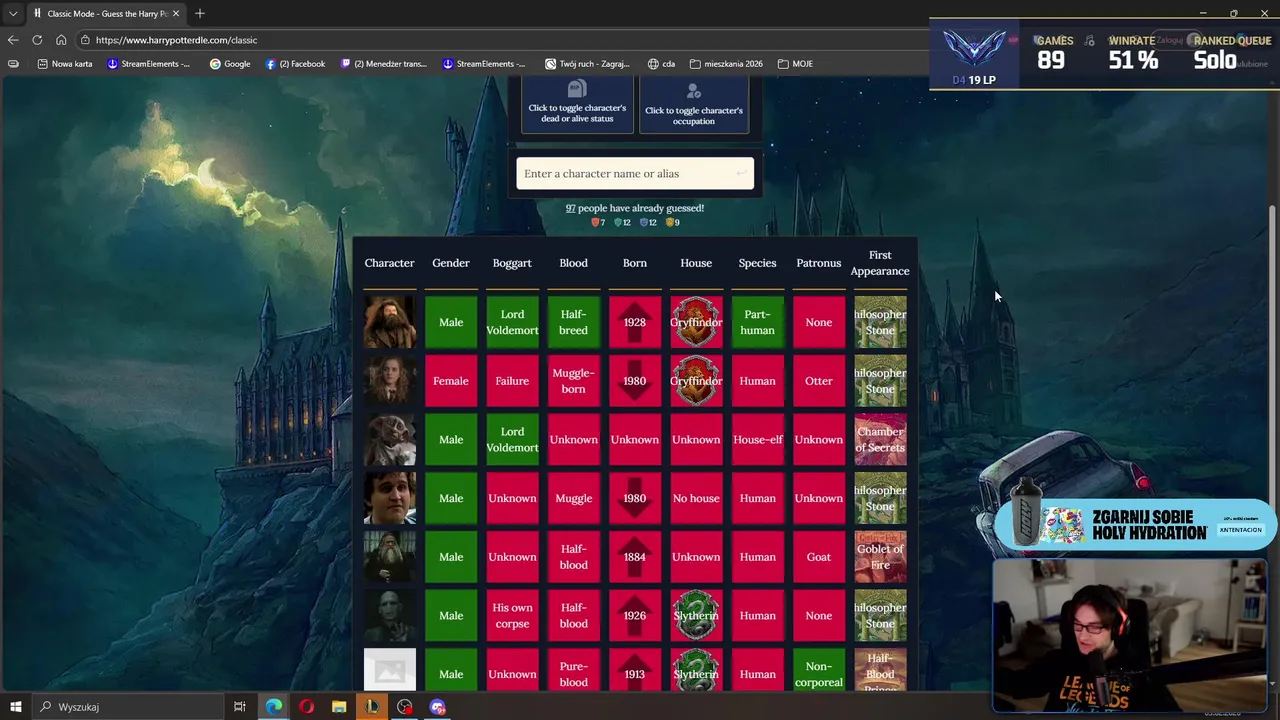Open the Twój ruch - Zagraj bookmark
This screenshot has width=1280, height=720.
tap(587, 64)
